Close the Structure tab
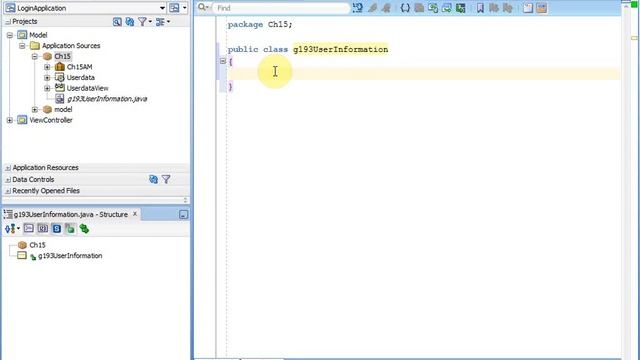This screenshot has height=360, width=640. click(135, 214)
